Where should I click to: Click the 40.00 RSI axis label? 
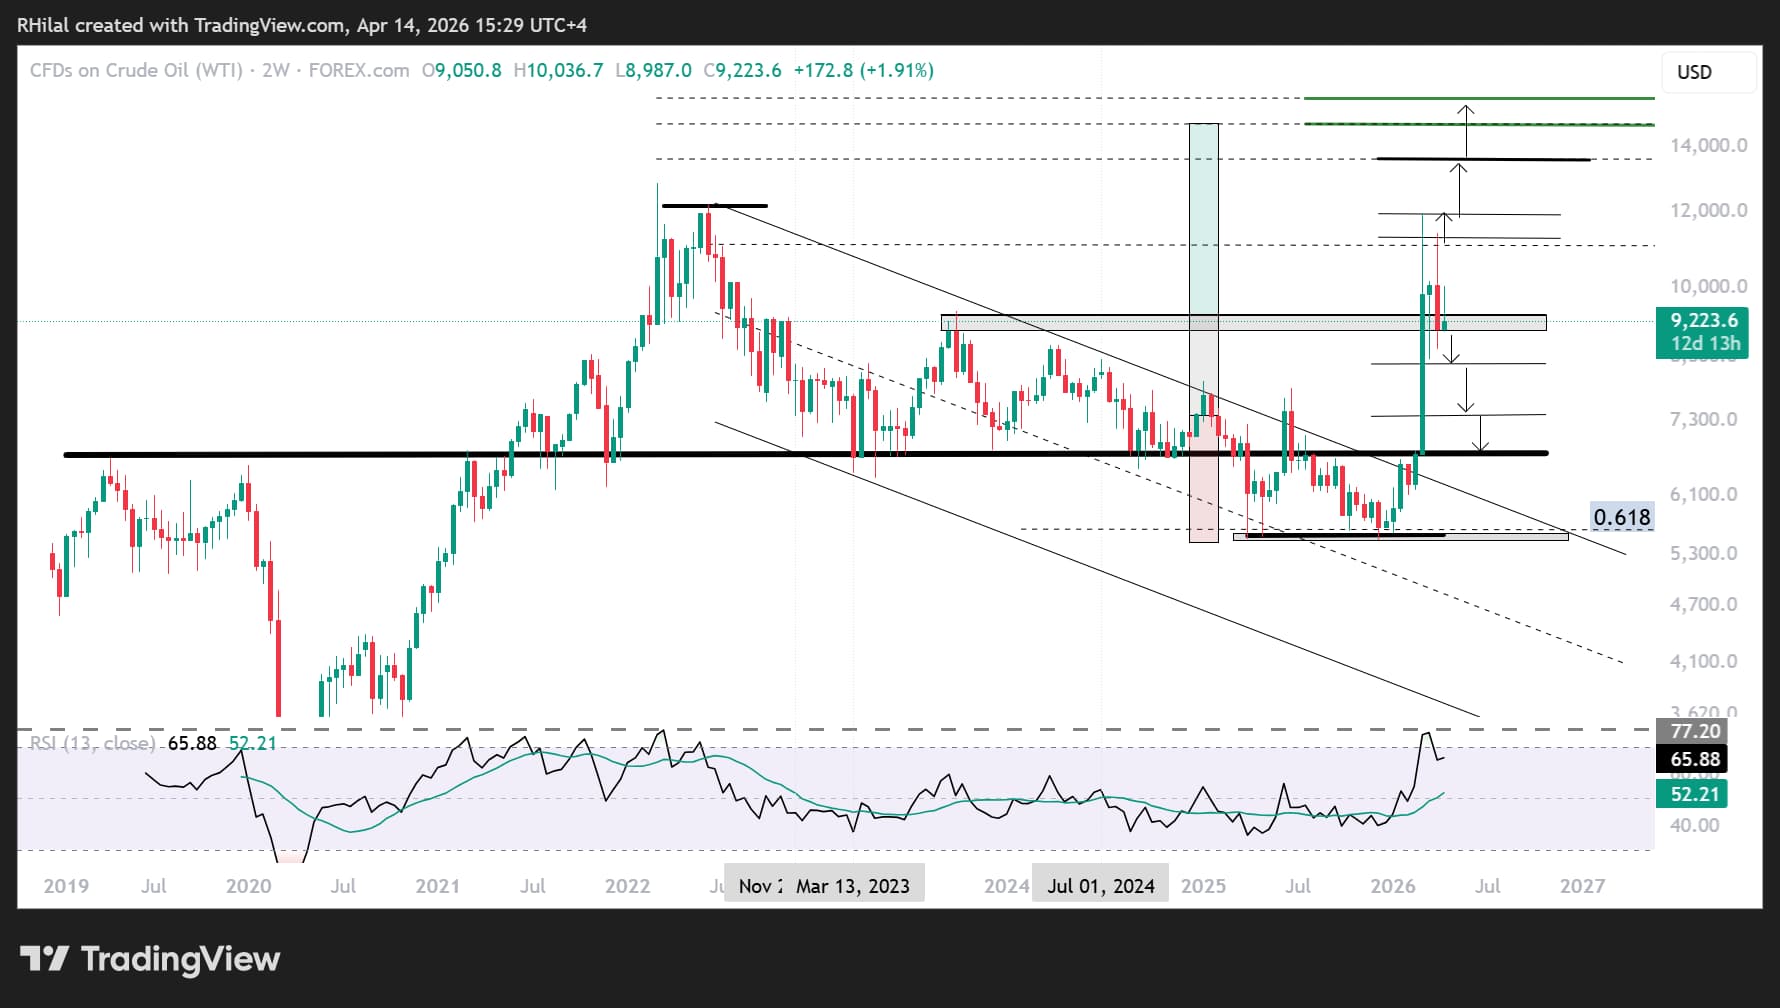pyautogui.click(x=1695, y=825)
